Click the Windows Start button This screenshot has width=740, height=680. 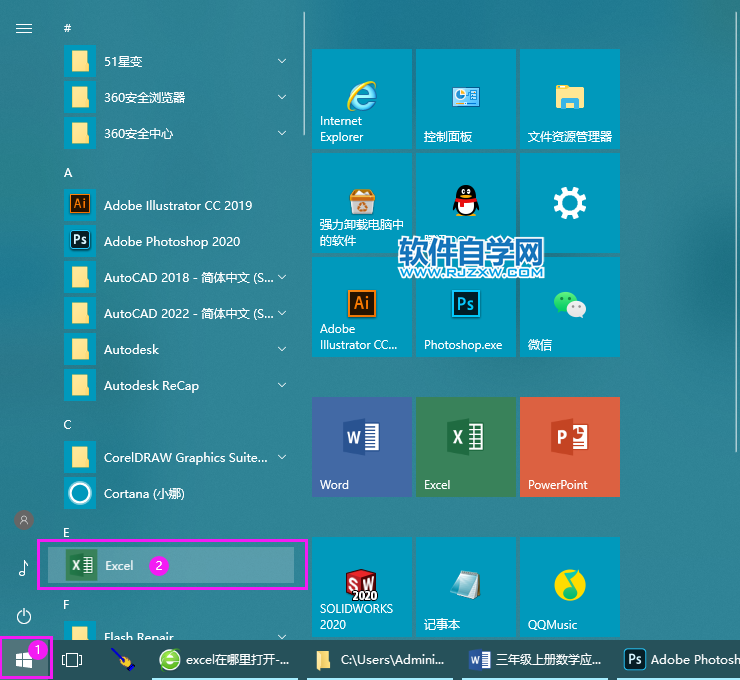(x=23, y=660)
